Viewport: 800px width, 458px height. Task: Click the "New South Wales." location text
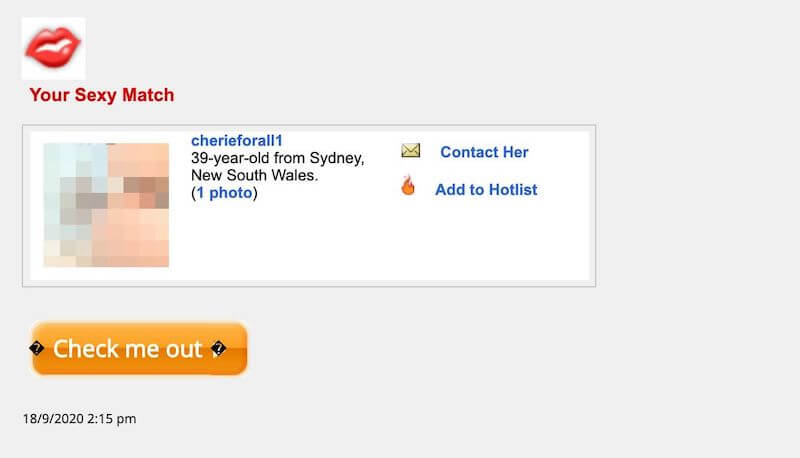[254, 176]
